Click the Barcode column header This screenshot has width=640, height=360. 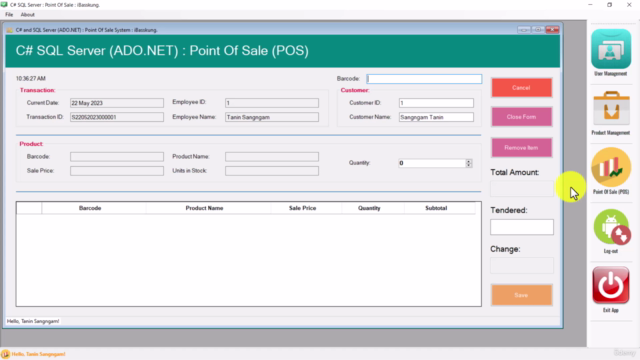(x=94, y=208)
